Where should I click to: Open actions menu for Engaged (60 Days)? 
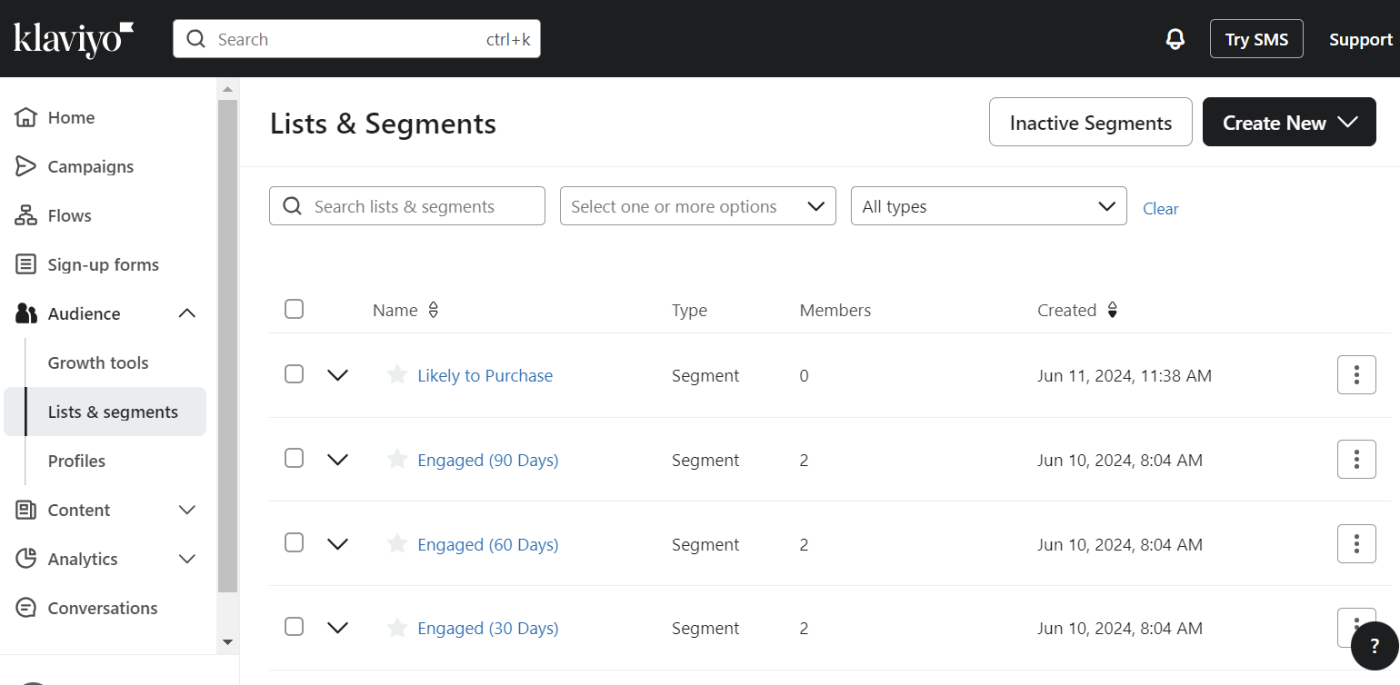(1356, 544)
